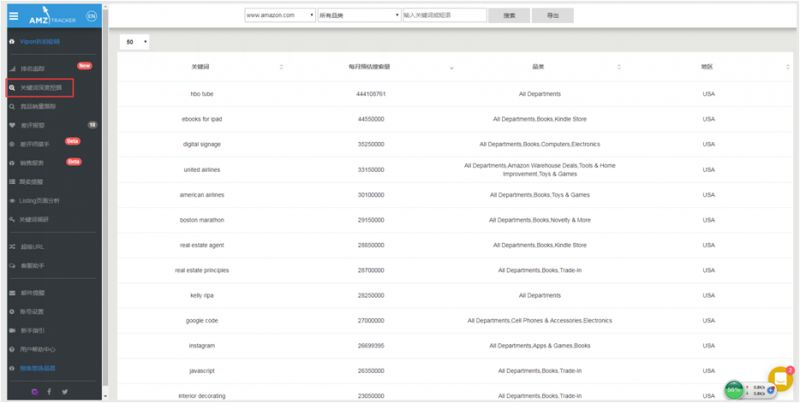800x403 pixels.
Task: Open the red-boxed keyword deep mining entry
Action: coord(40,88)
